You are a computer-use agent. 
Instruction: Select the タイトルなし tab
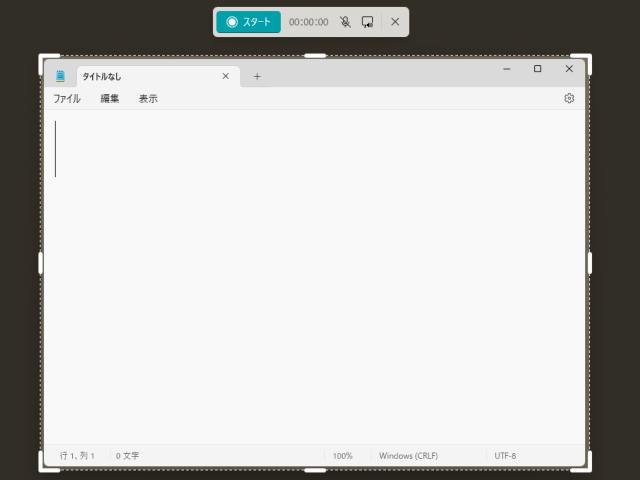(158, 76)
